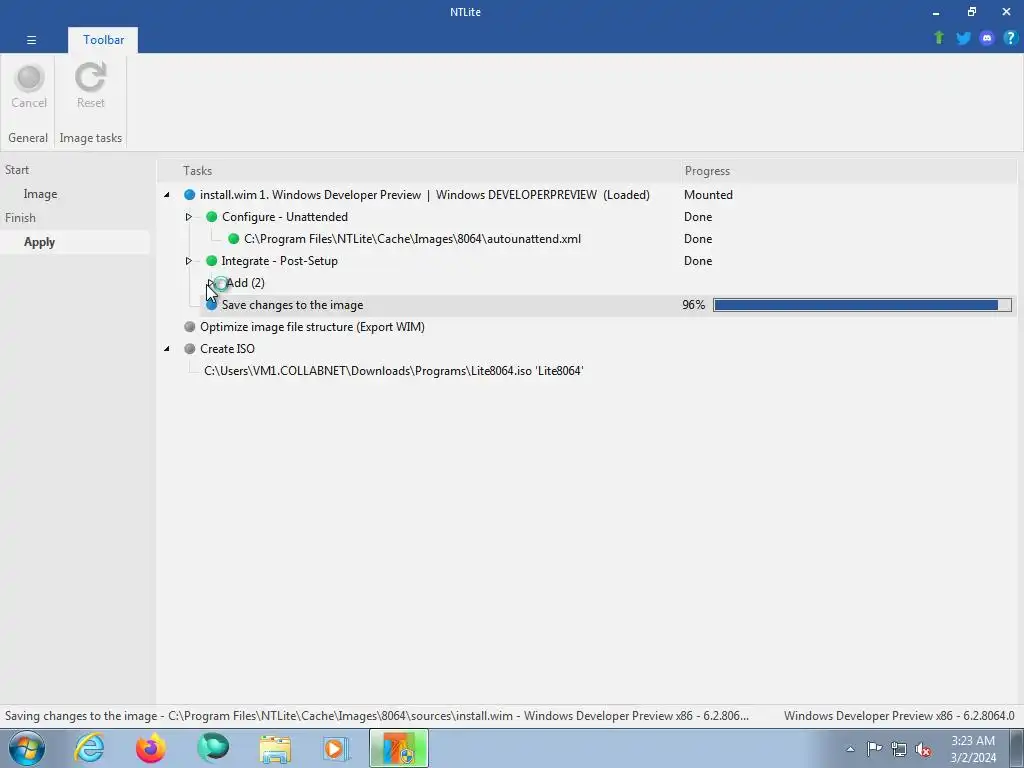
Task: Click the Show desktop strip
Action: coord(1017,748)
